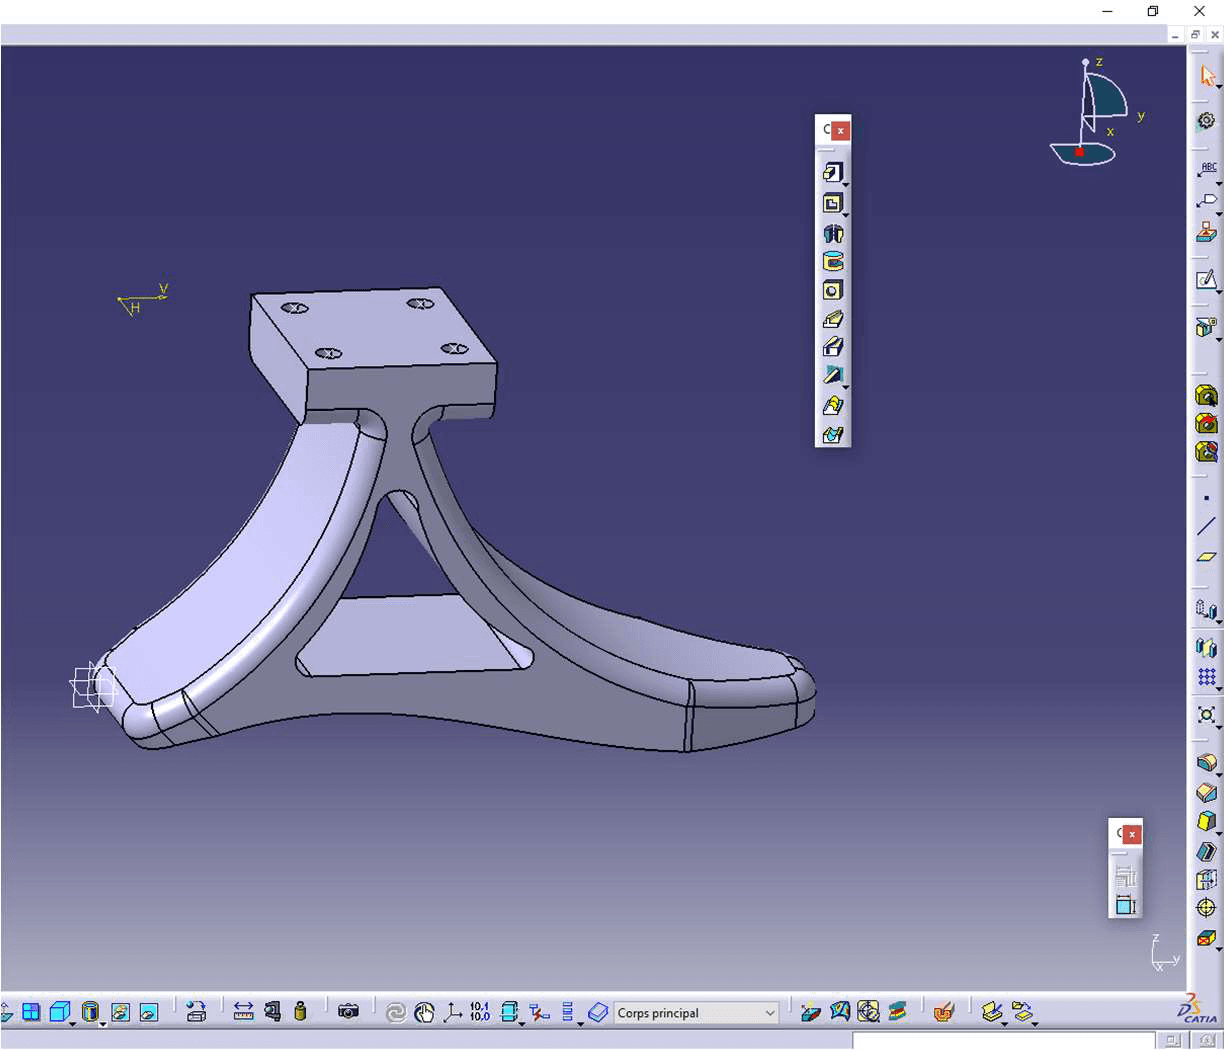Screen dimensions: 1225x1050
Task: Toggle the Swap Visible Space icon
Action: [149, 1012]
